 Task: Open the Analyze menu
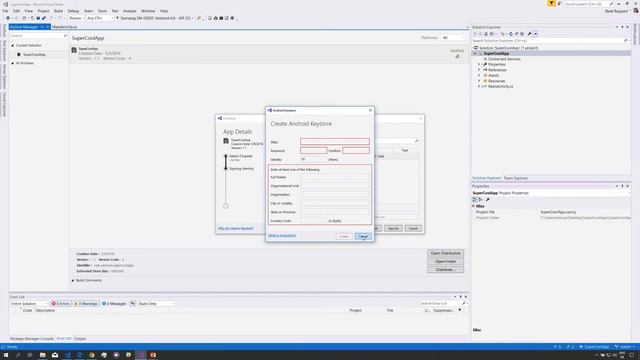129,11
